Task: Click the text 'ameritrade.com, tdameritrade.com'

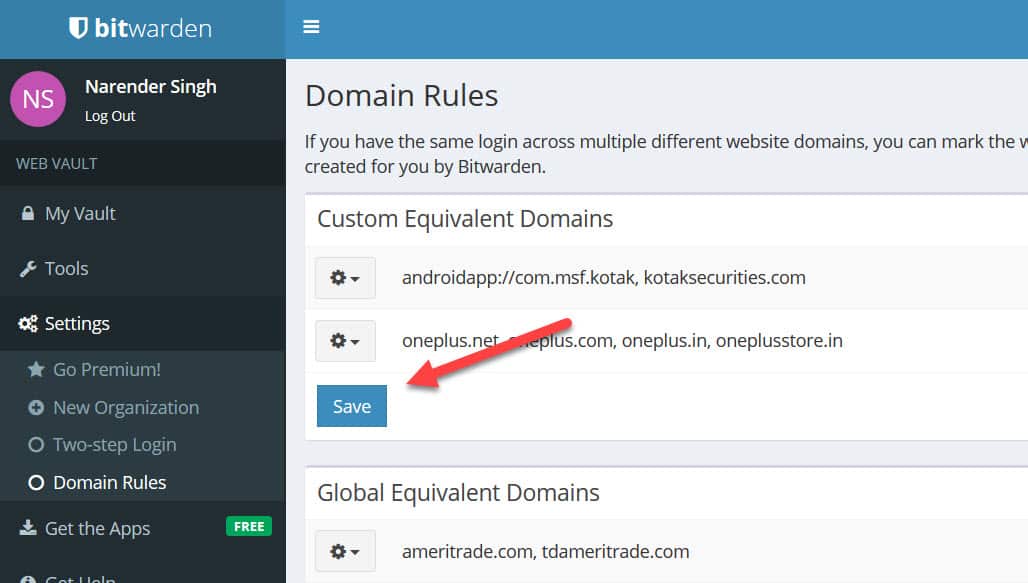Action: coord(545,552)
